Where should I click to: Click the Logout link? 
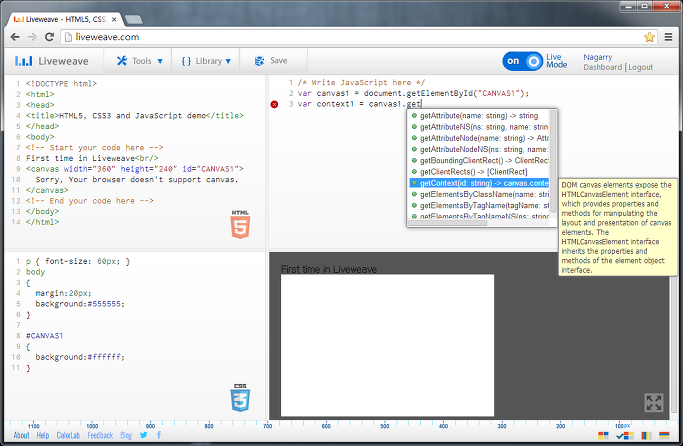[640, 67]
